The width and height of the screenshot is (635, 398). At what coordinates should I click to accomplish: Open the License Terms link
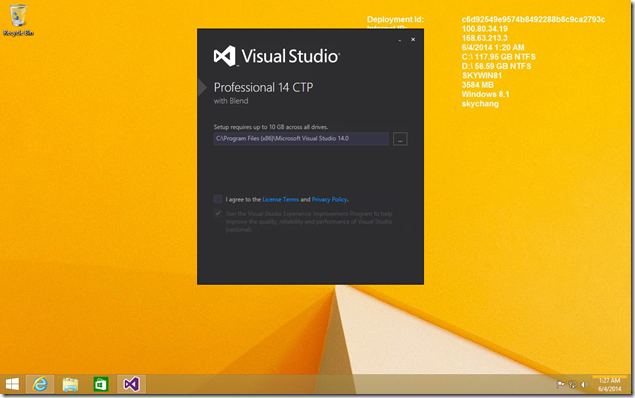(280, 199)
